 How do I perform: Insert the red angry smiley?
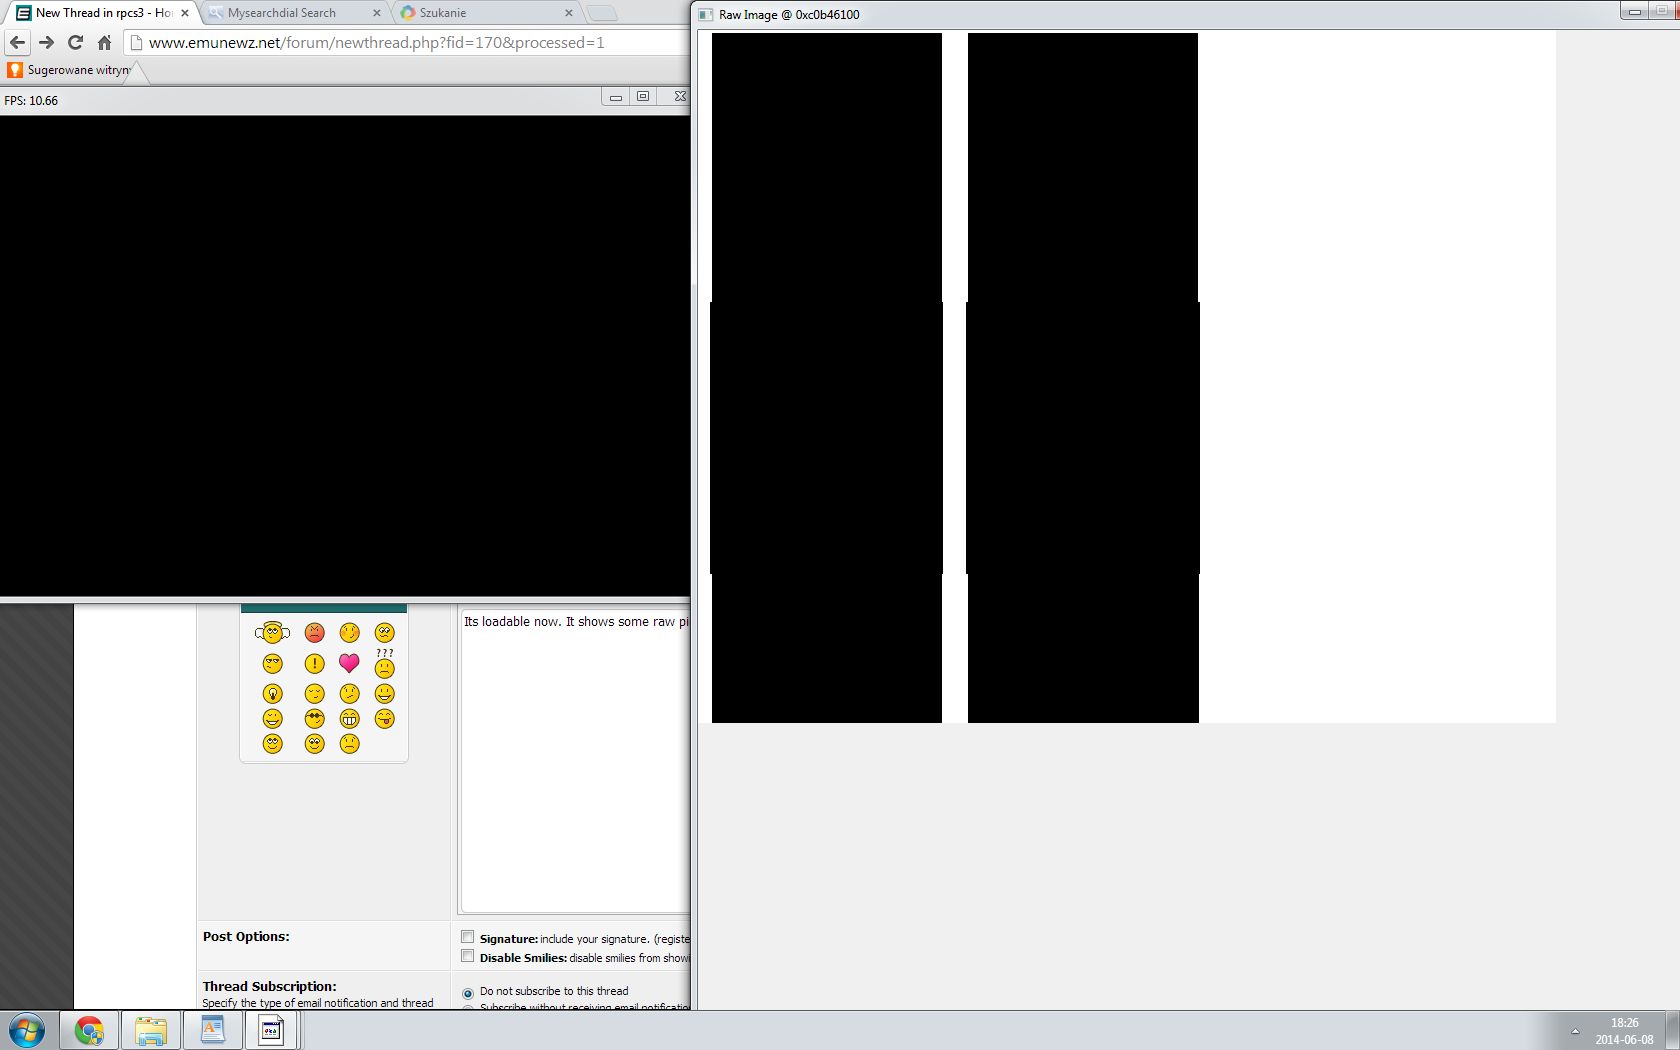314,632
